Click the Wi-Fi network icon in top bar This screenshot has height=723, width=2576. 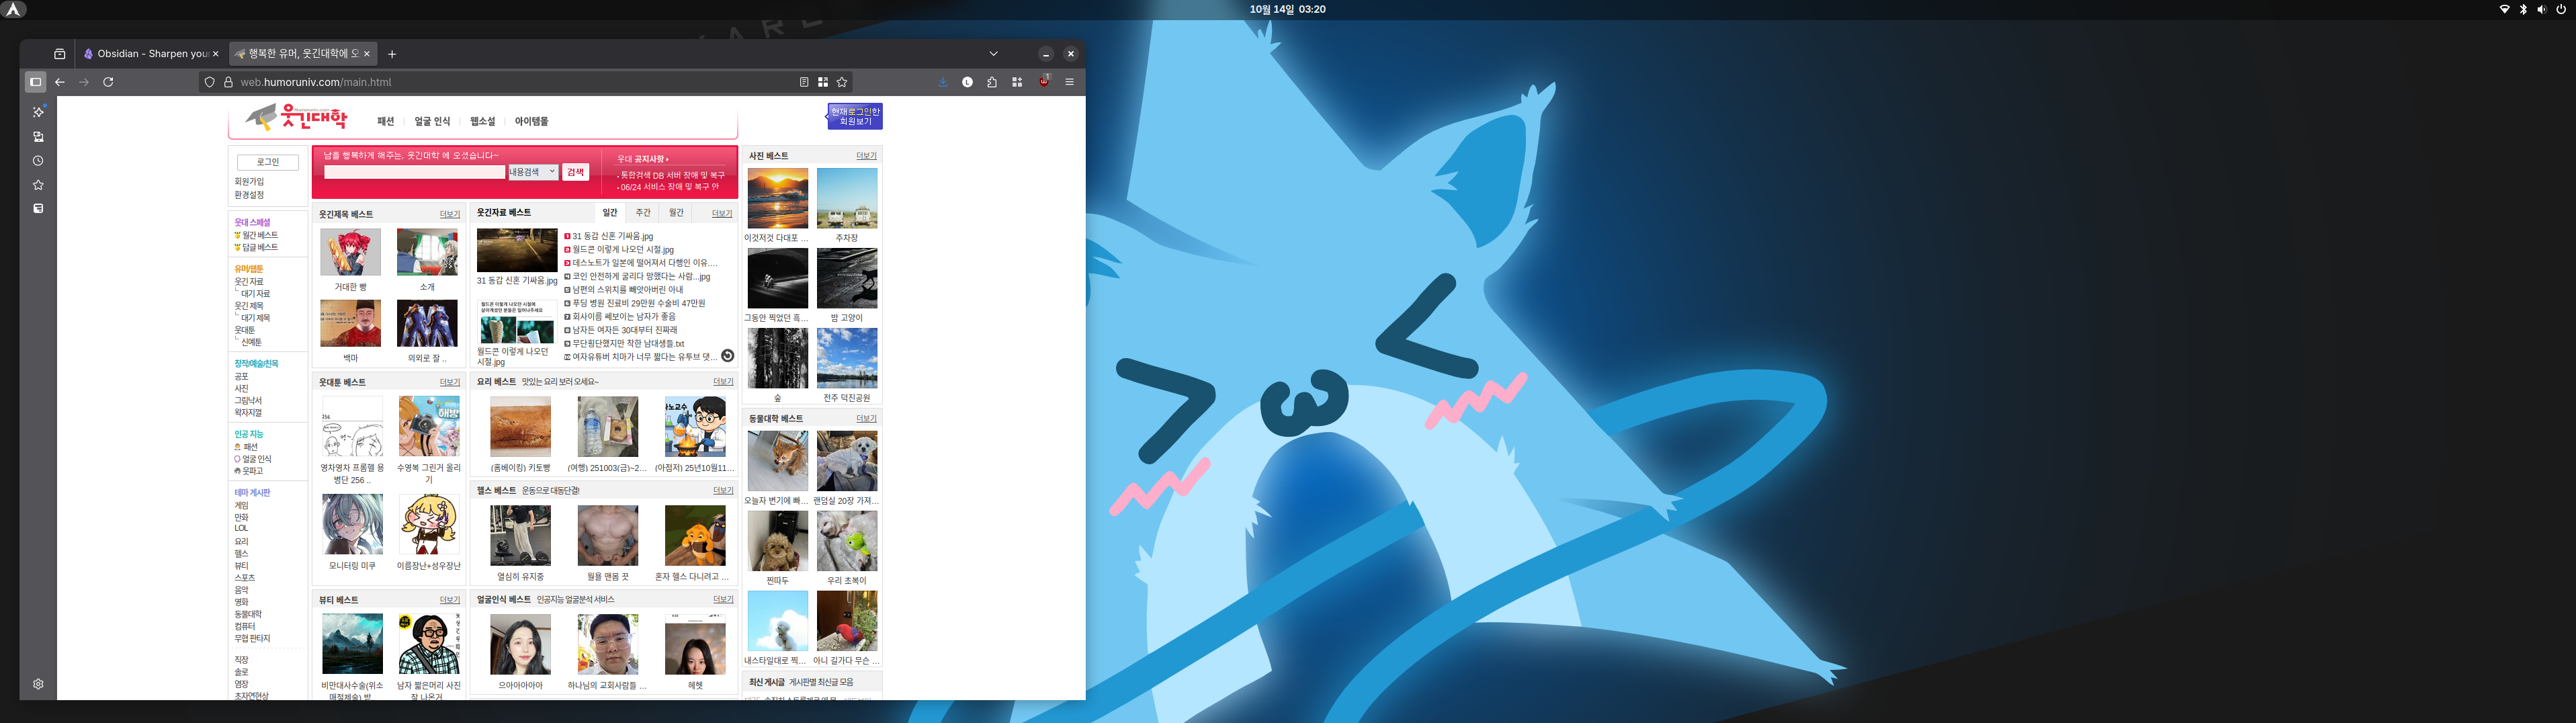[2504, 9]
